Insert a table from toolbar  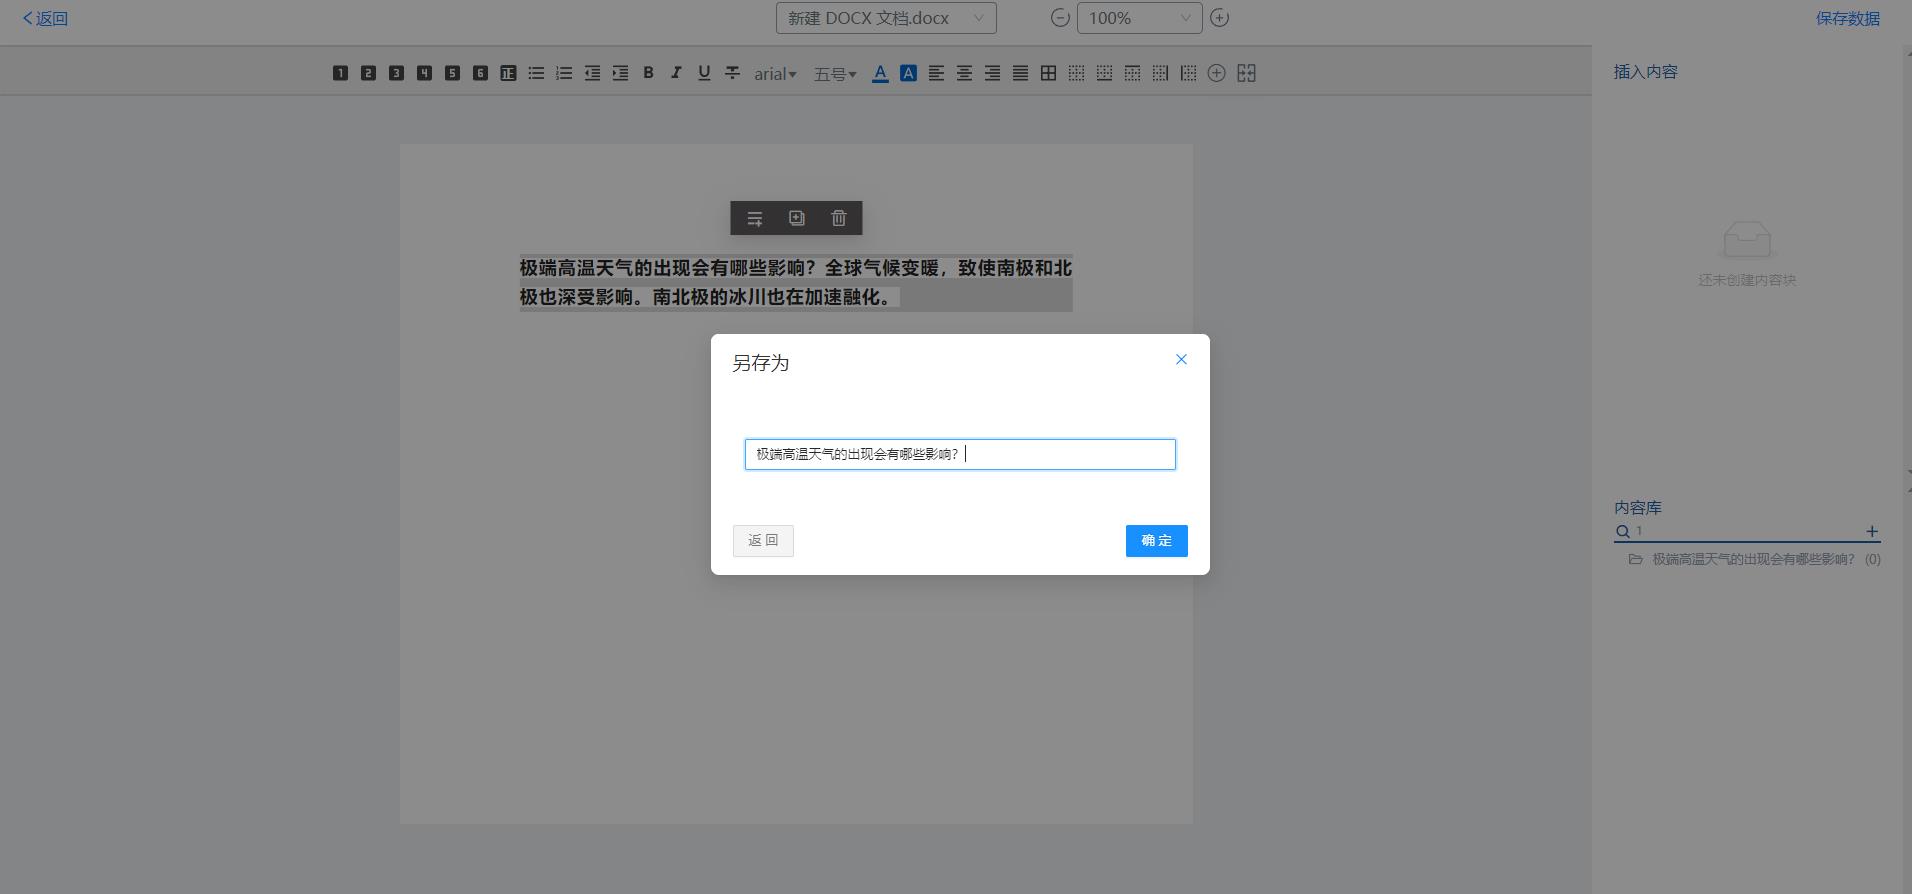(1048, 73)
